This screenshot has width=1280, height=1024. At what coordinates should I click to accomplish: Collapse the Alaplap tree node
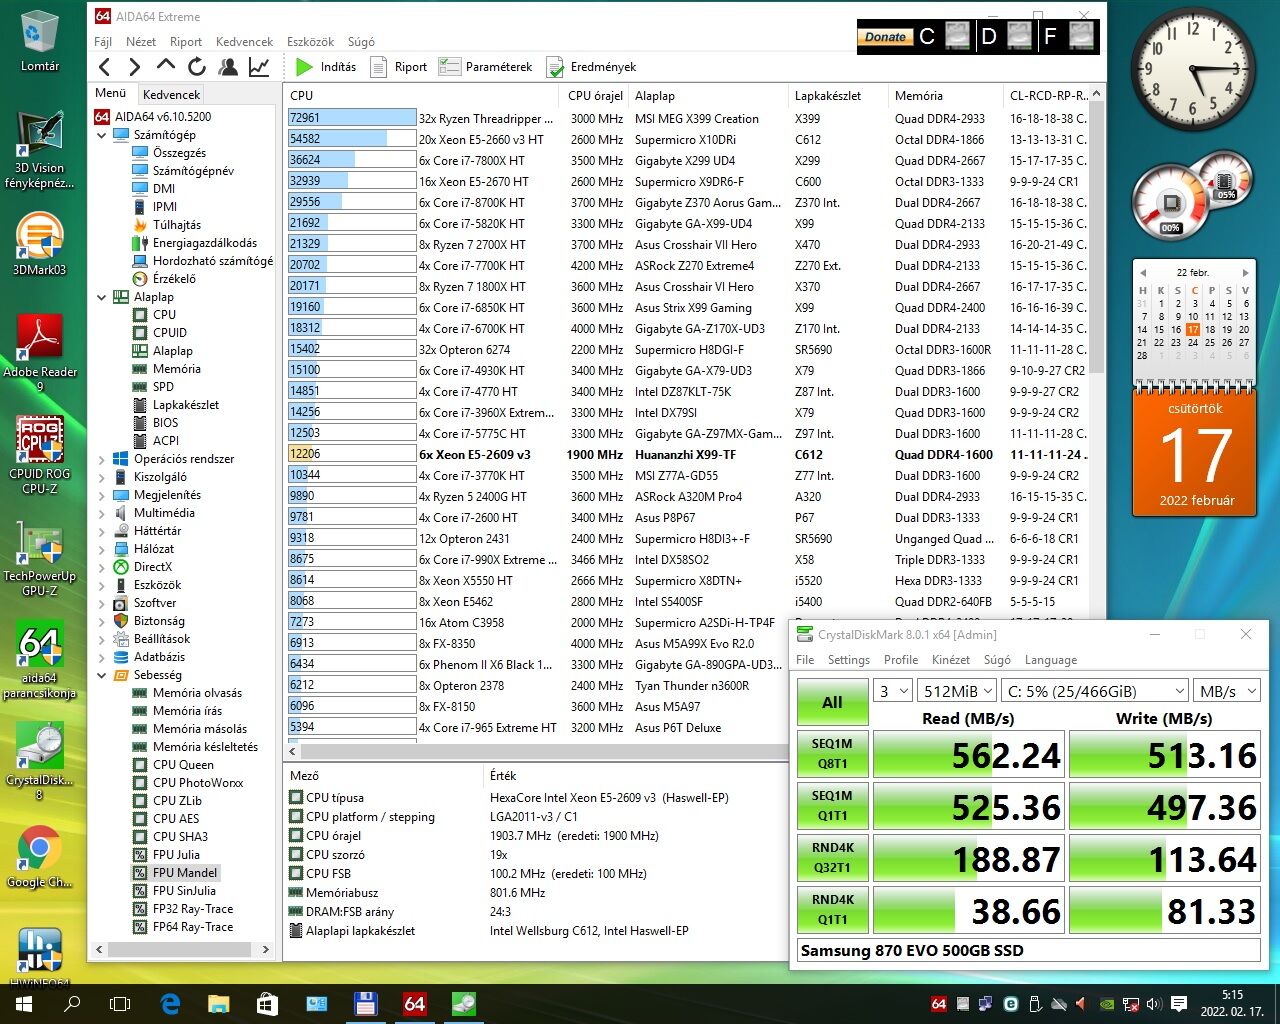pos(102,297)
